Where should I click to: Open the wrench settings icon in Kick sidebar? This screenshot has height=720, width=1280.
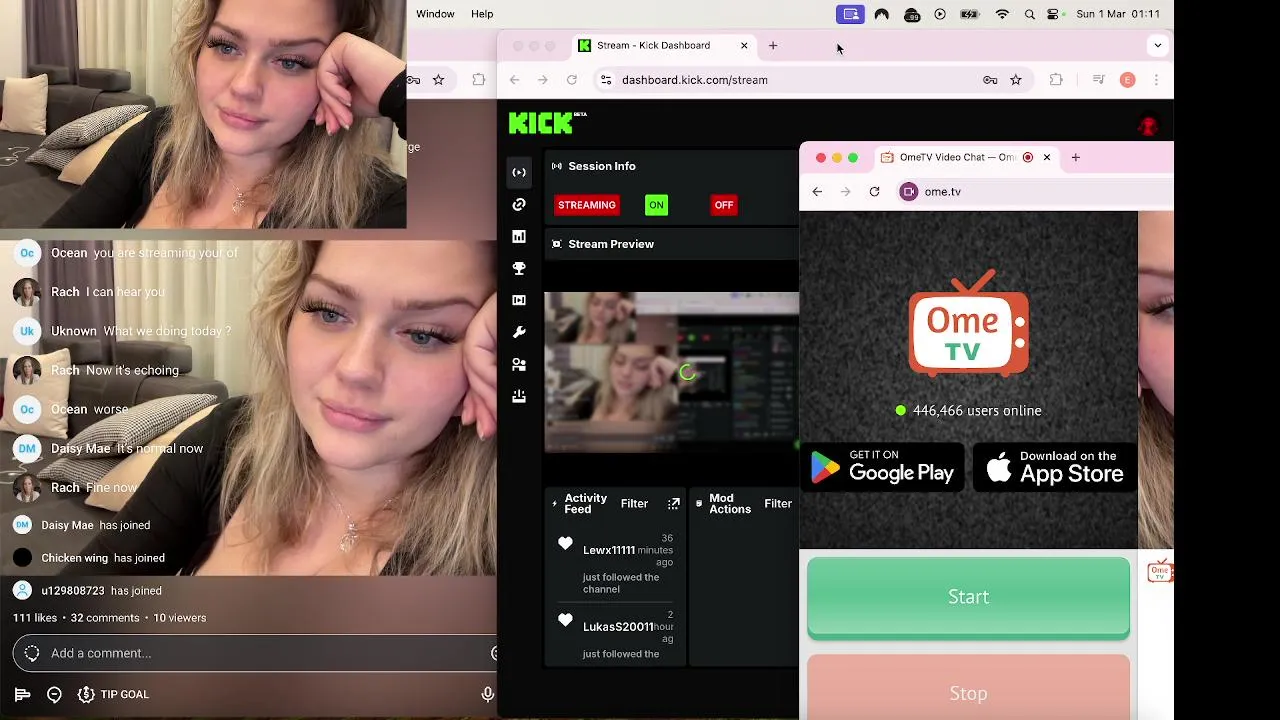pyautogui.click(x=519, y=332)
